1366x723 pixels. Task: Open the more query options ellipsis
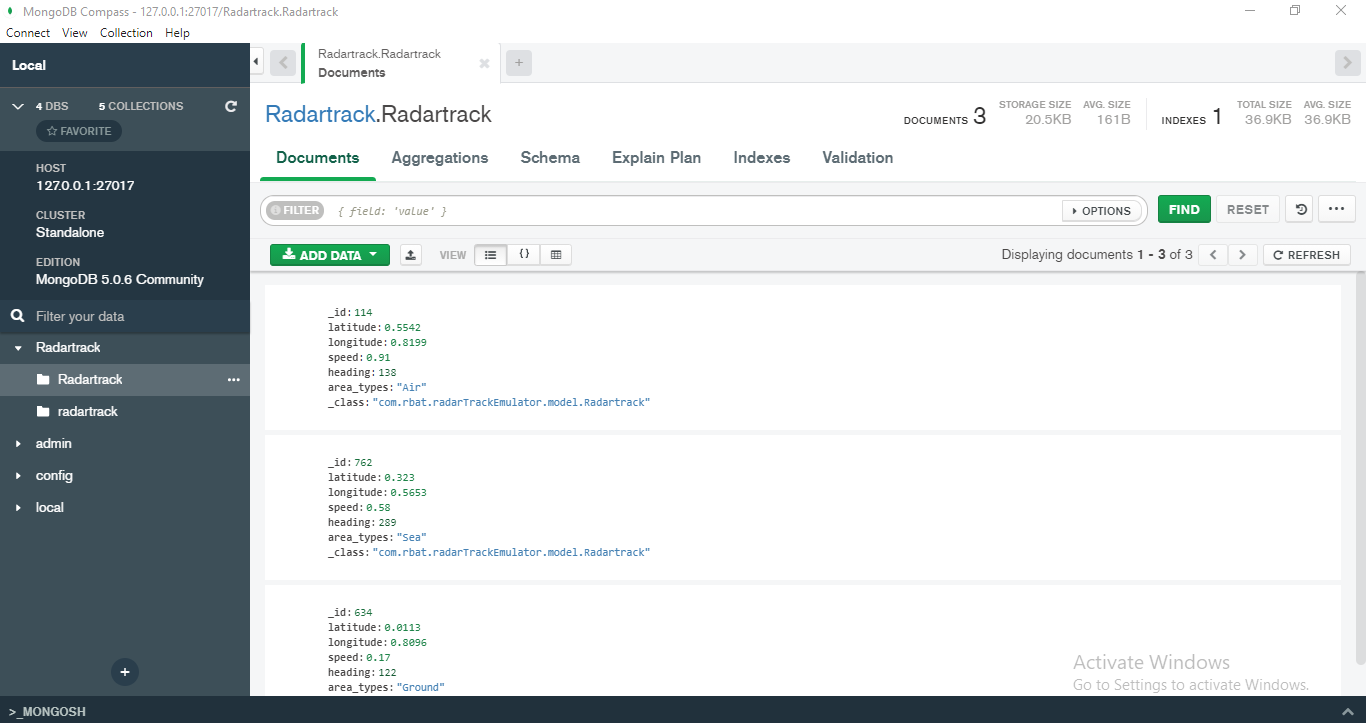coord(1337,210)
